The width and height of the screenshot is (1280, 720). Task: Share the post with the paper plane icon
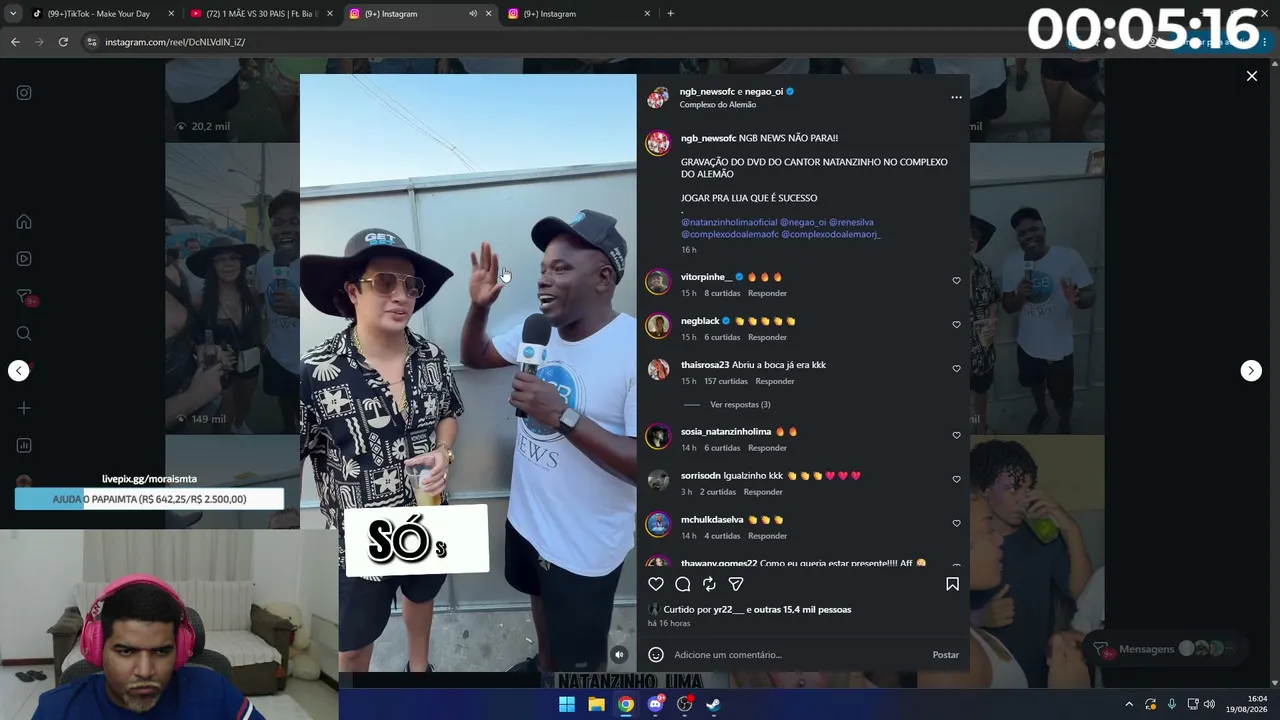coord(736,584)
